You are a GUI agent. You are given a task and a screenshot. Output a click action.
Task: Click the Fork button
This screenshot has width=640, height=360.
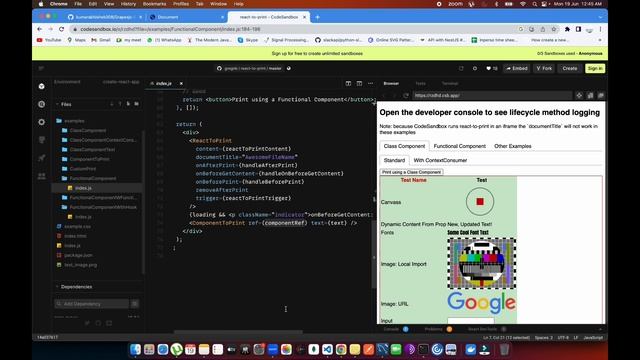544,69
